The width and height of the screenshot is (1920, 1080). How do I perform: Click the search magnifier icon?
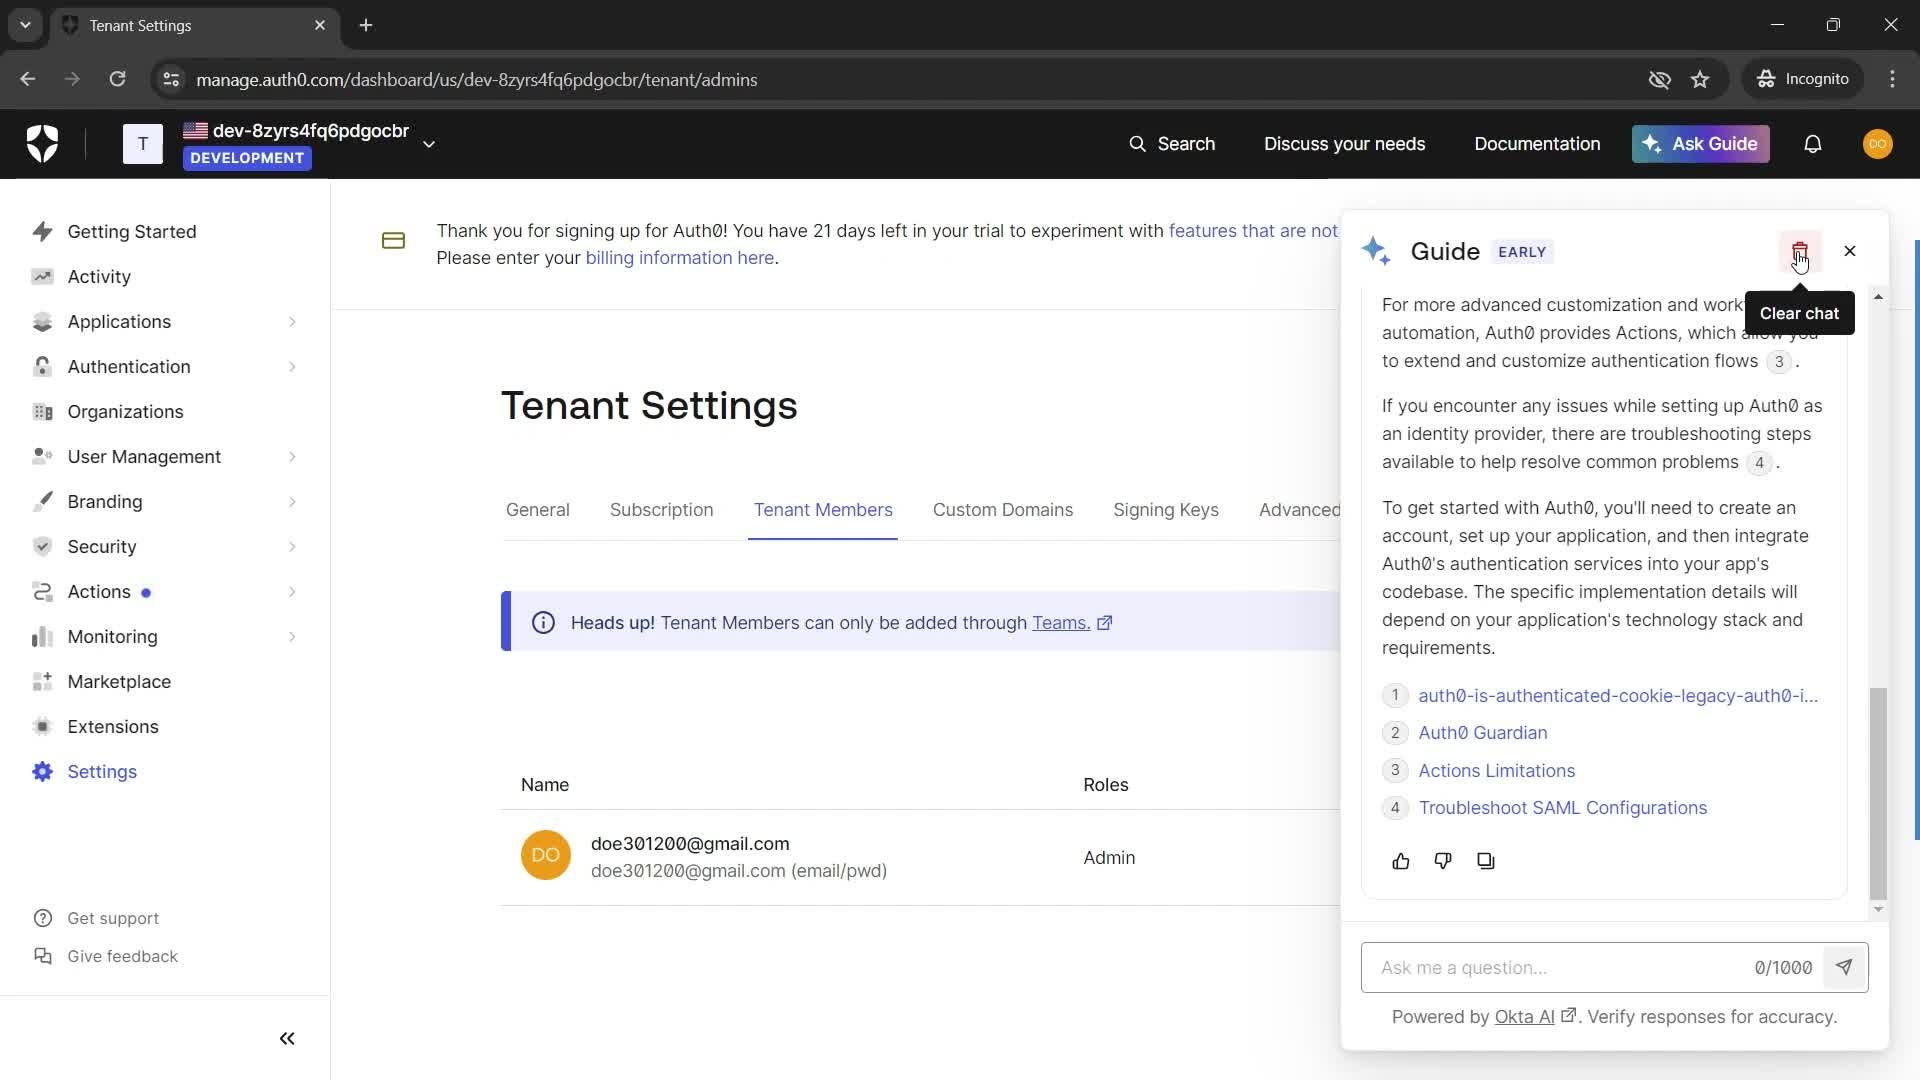tap(1137, 144)
